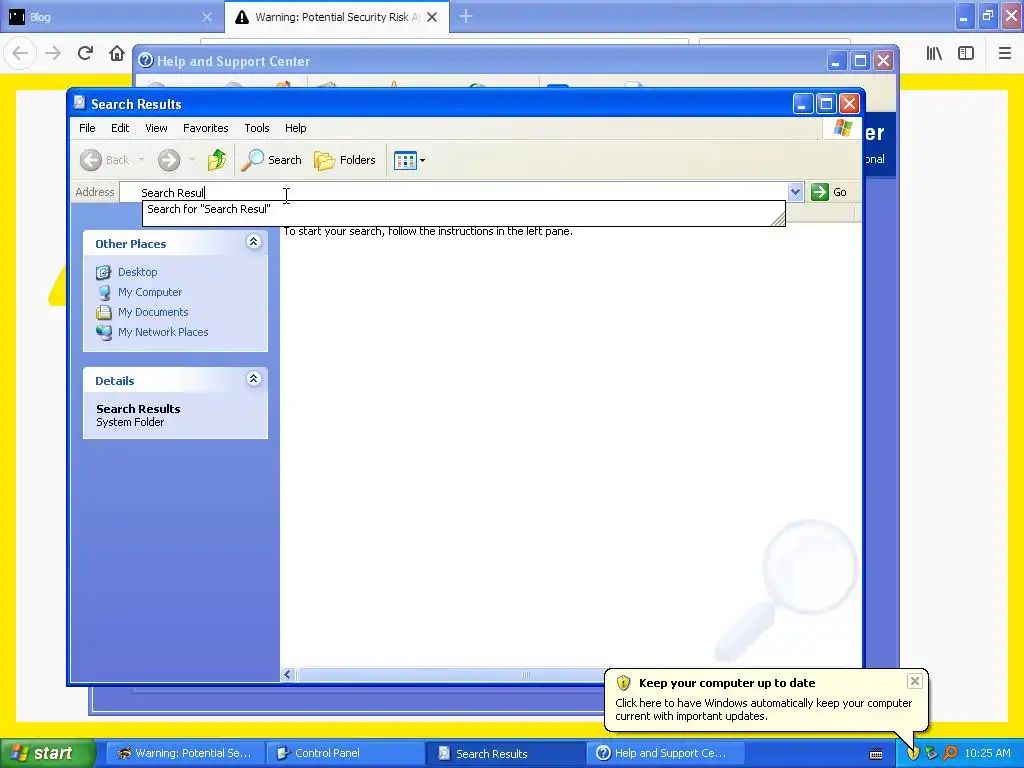The height and width of the screenshot is (768, 1024).
Task: Click the browser Back arrow
Action: coord(20,53)
